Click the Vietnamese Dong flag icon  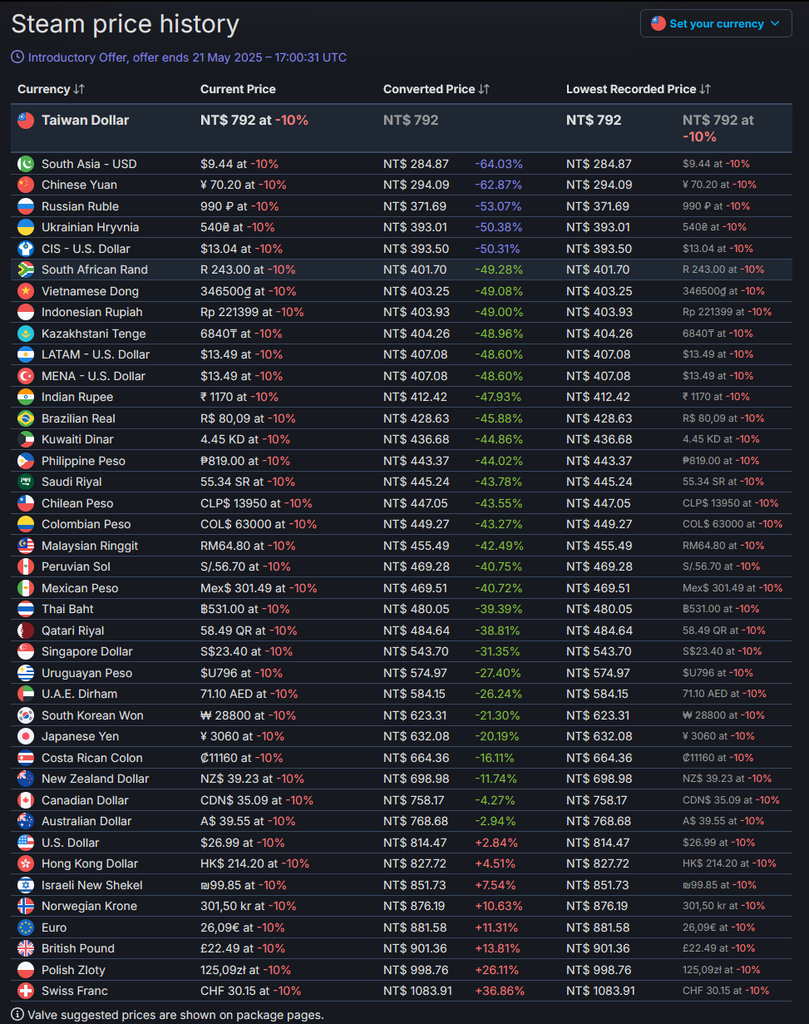coord(25,291)
